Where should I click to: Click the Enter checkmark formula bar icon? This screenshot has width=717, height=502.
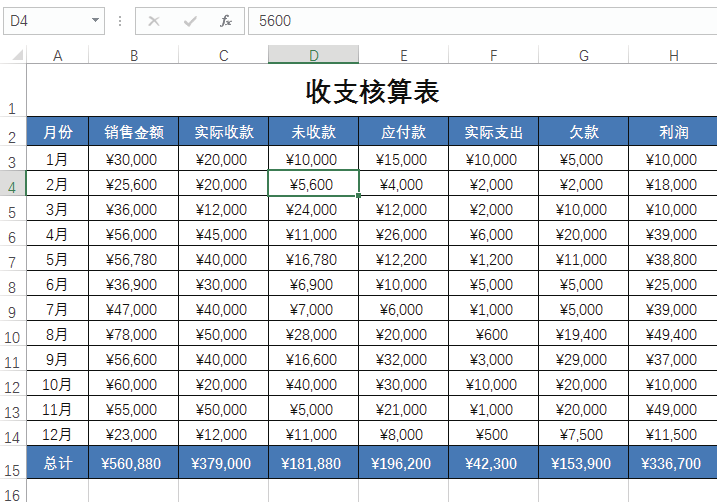[x=190, y=21]
